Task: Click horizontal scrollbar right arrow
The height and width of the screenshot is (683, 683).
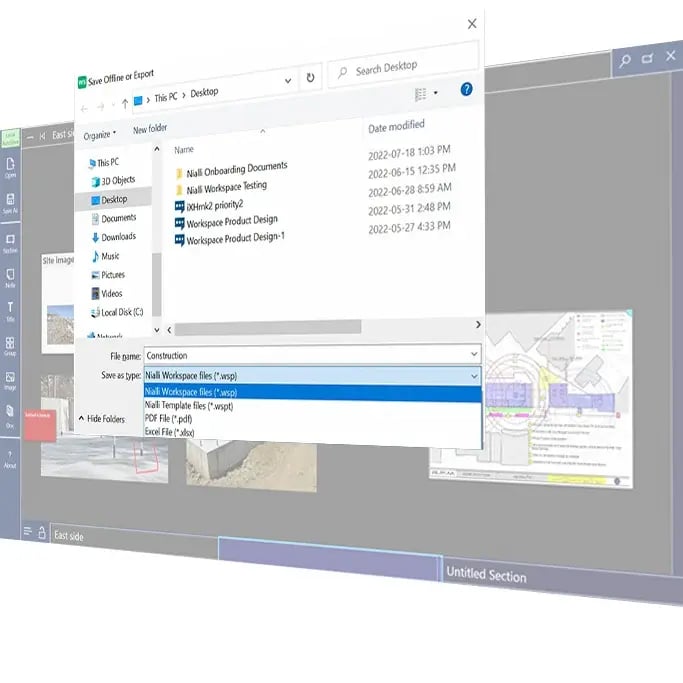Action: pyautogui.click(x=478, y=325)
